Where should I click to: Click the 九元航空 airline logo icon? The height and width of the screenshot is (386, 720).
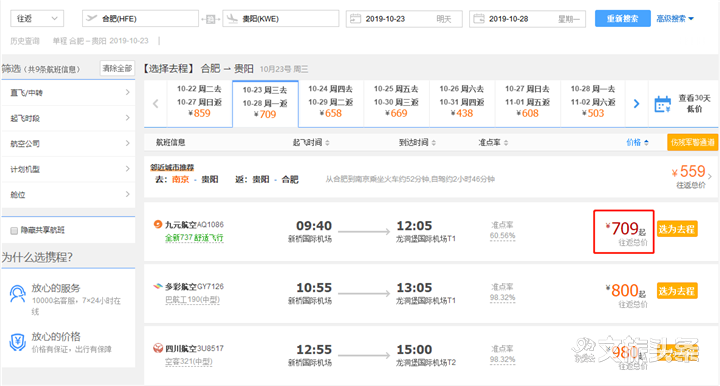[158, 224]
